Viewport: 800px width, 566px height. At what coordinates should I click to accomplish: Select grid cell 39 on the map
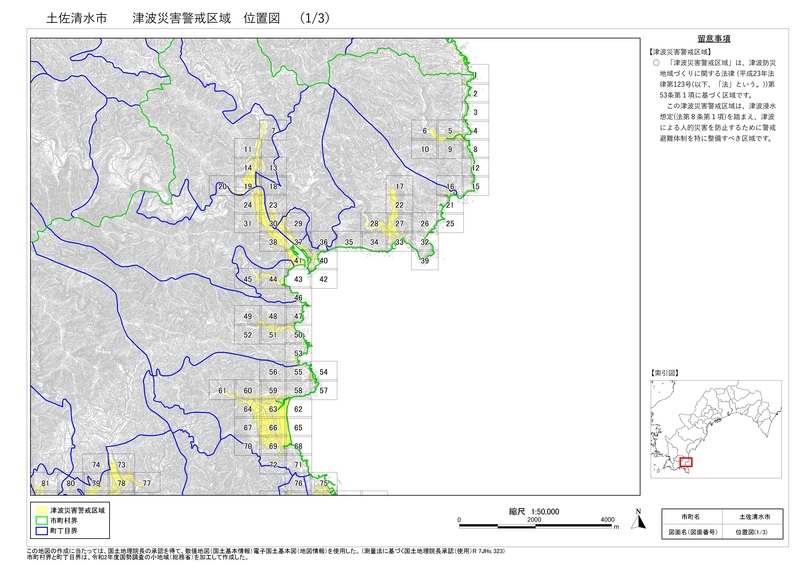pos(424,261)
